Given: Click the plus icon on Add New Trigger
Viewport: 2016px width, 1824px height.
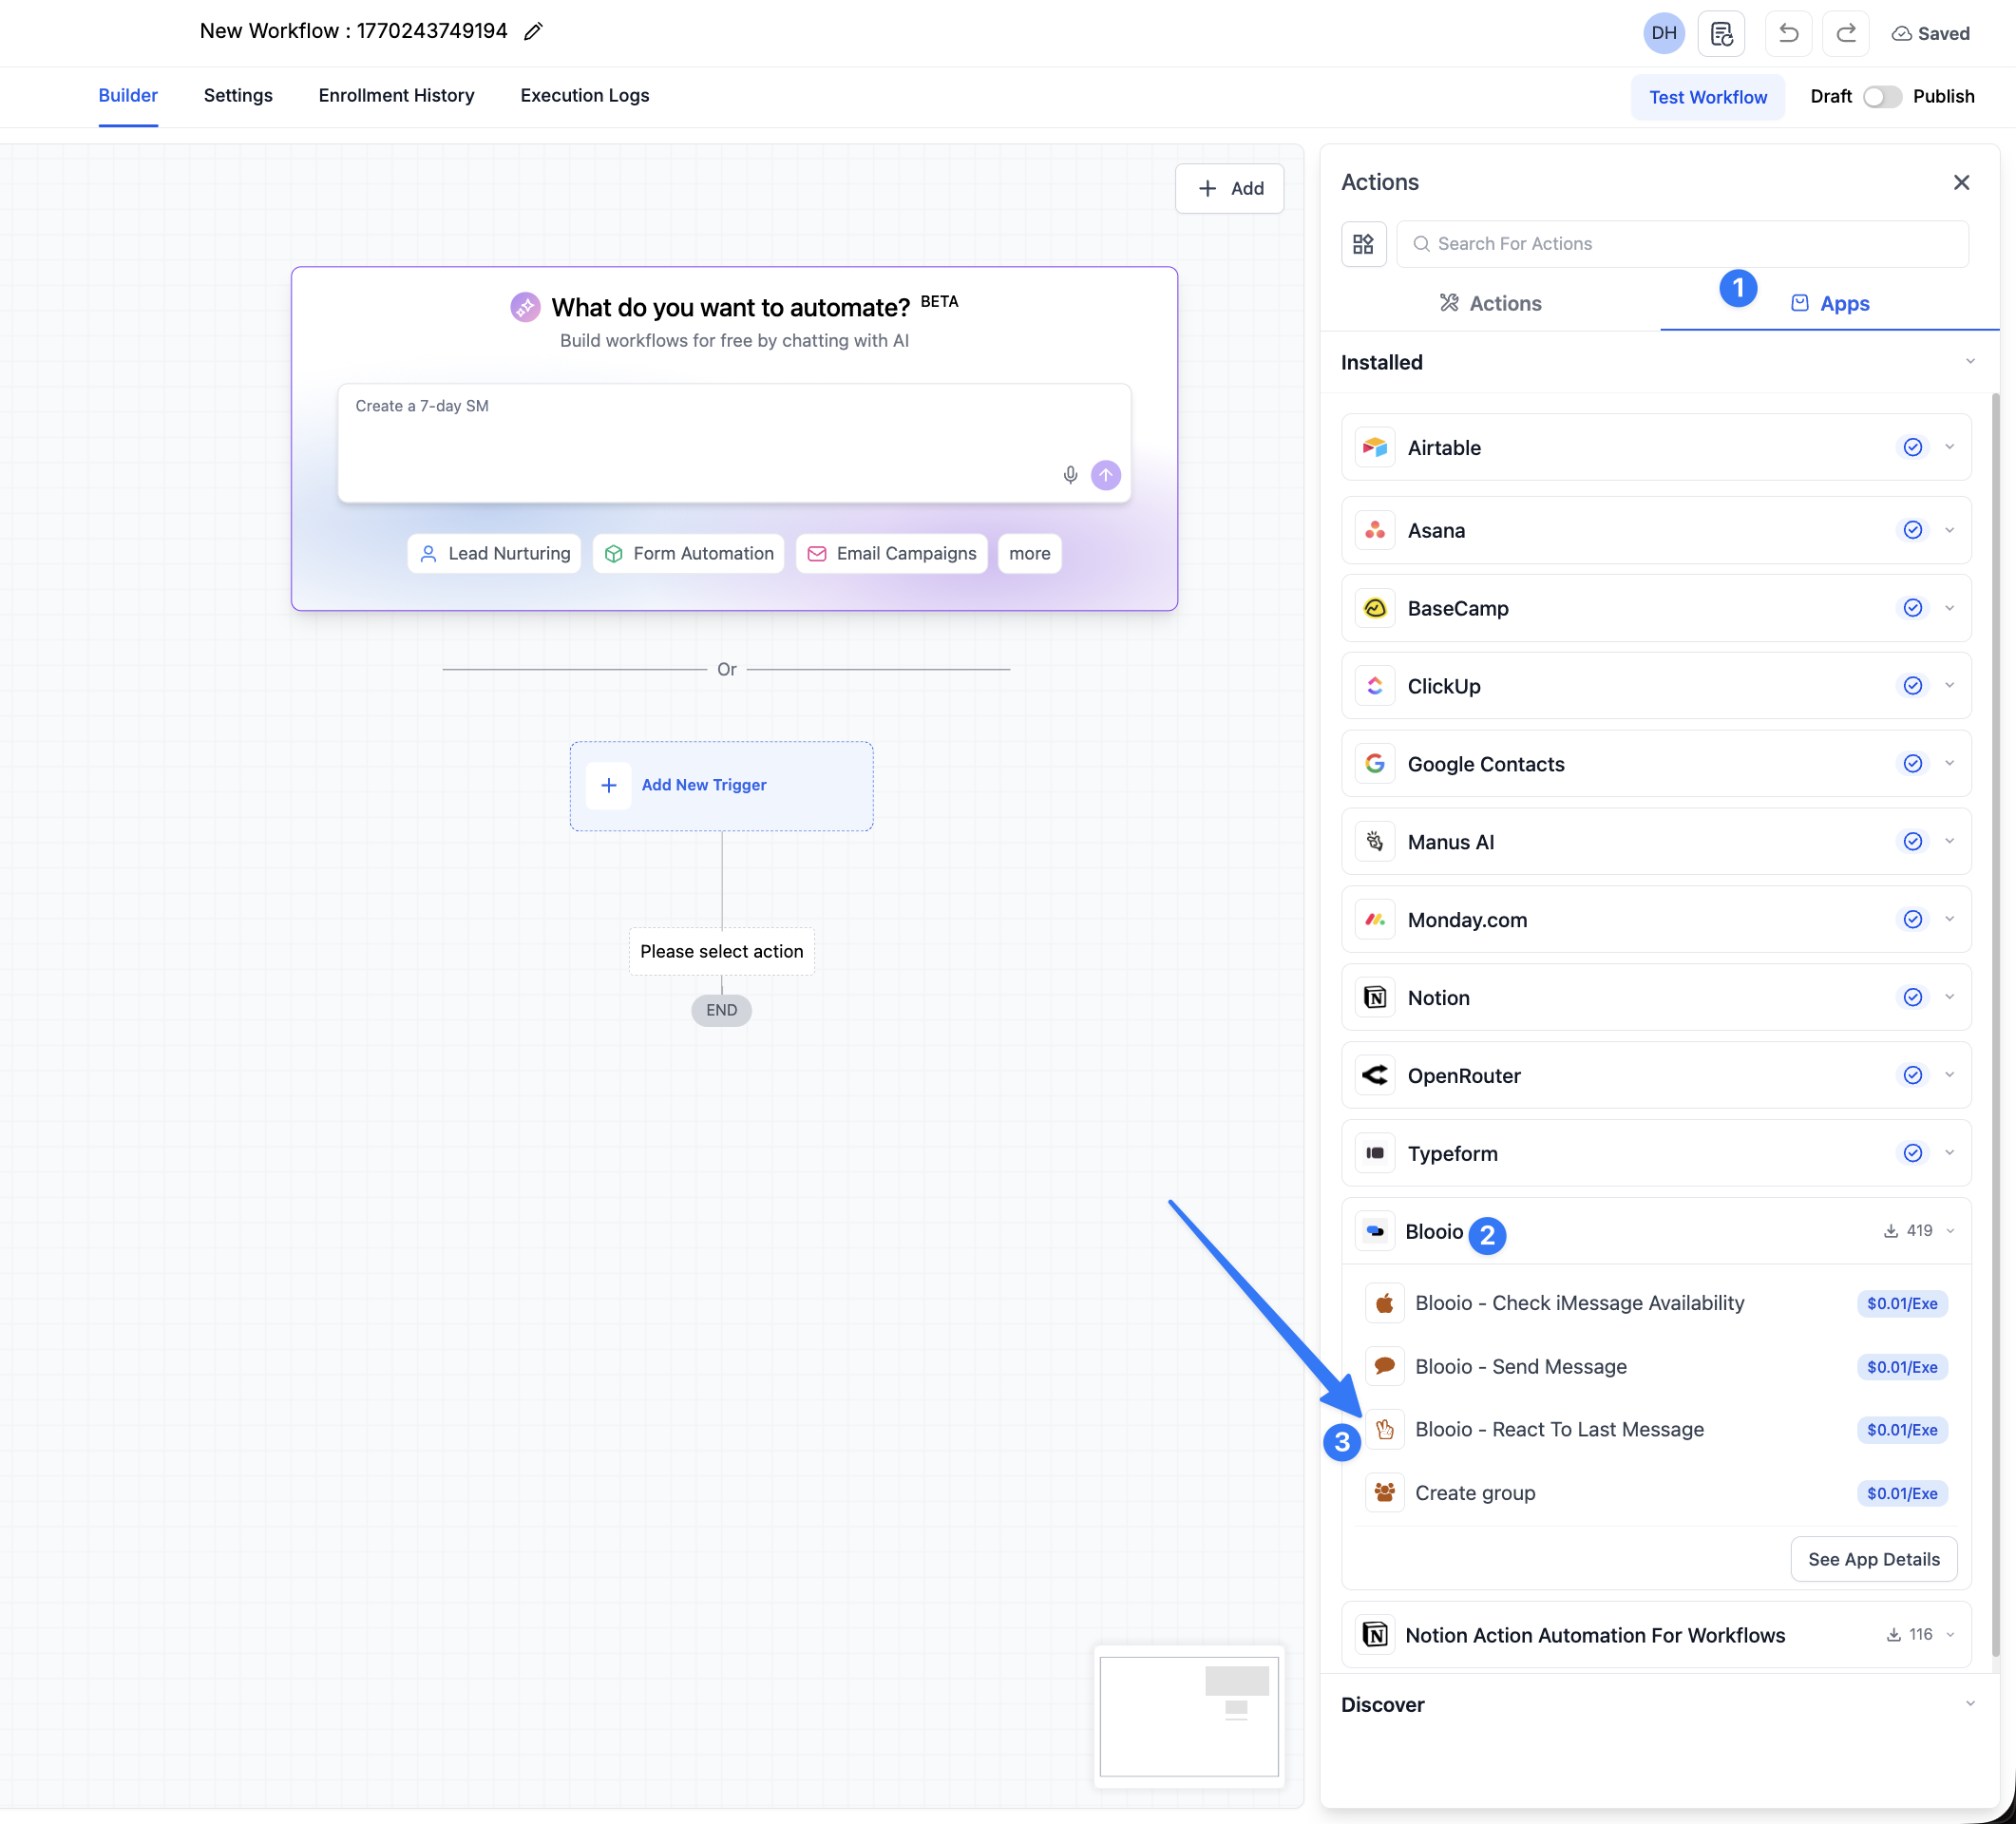Looking at the screenshot, I should pyautogui.click(x=608, y=786).
